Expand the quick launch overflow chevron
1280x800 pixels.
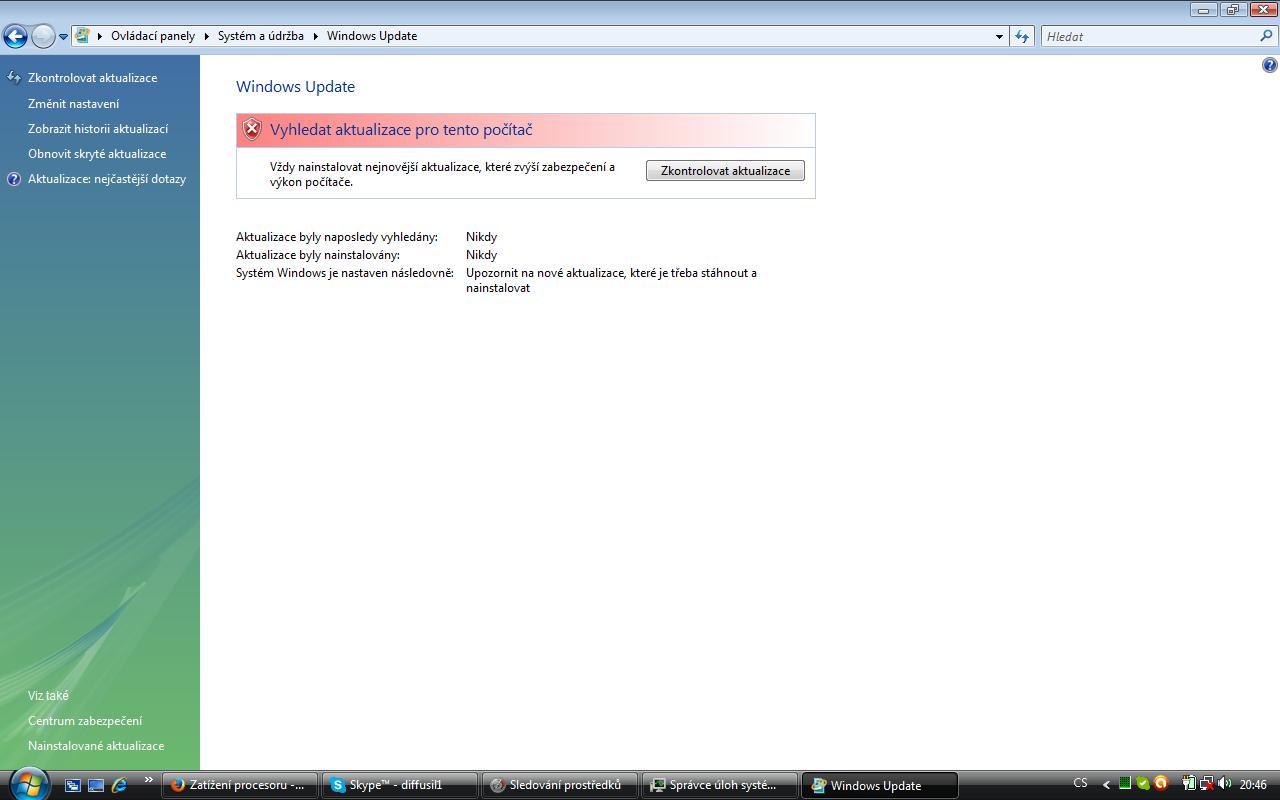[149, 780]
